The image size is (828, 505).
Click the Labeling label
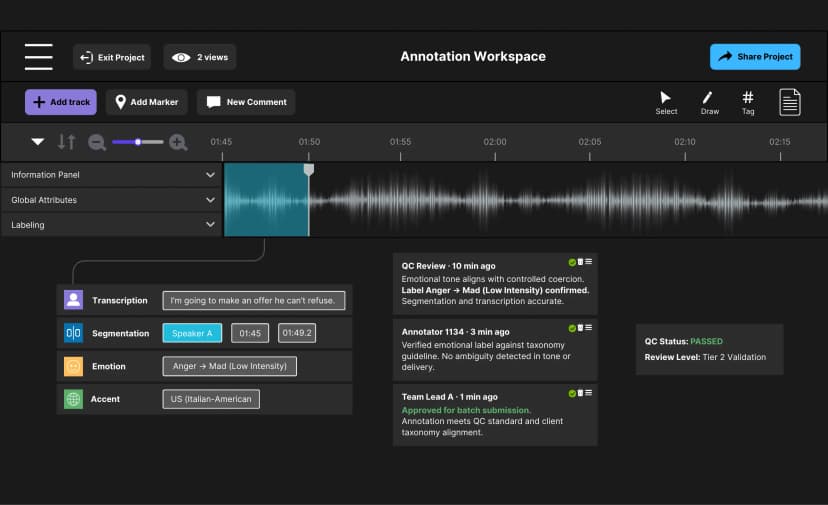28,225
